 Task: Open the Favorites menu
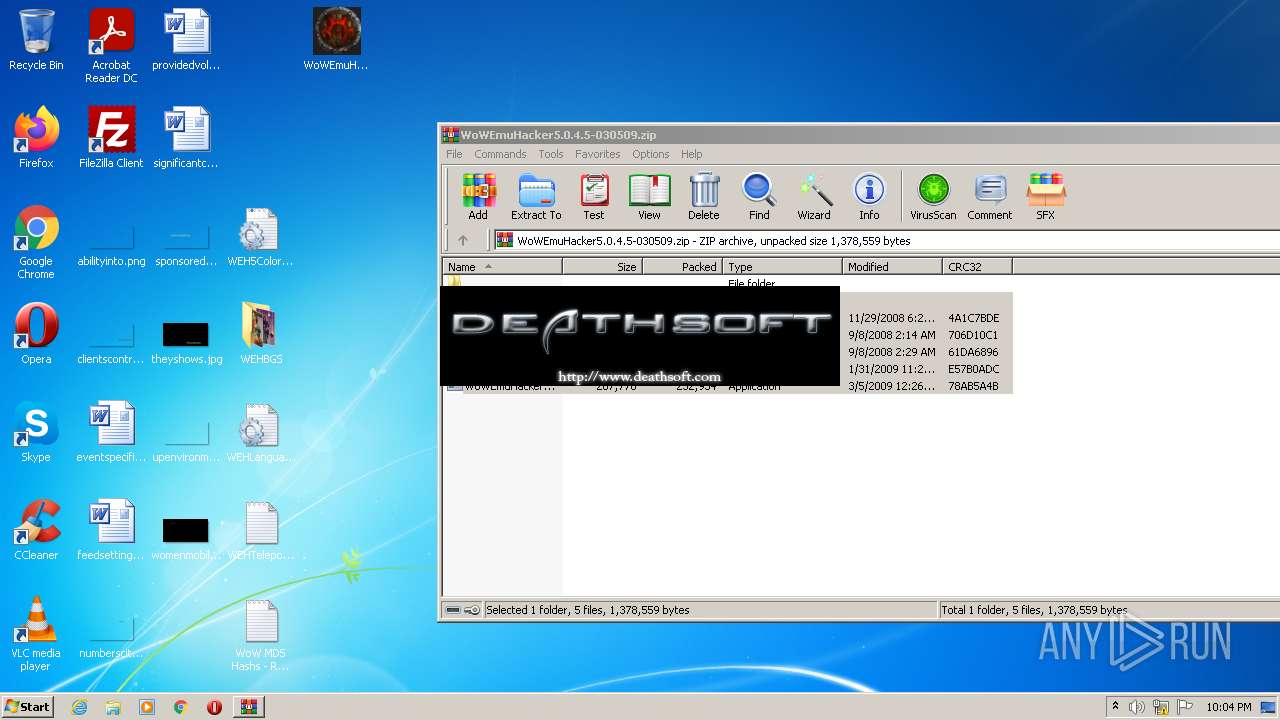point(597,154)
